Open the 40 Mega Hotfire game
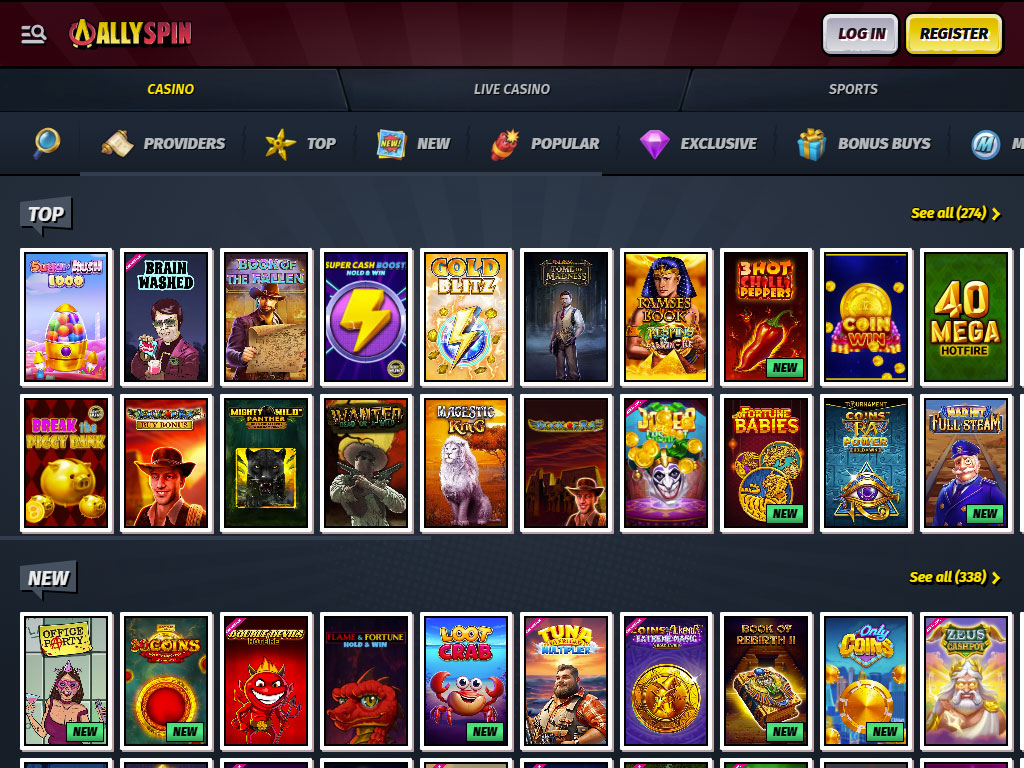Screen dimensions: 1024x768 coord(966,317)
